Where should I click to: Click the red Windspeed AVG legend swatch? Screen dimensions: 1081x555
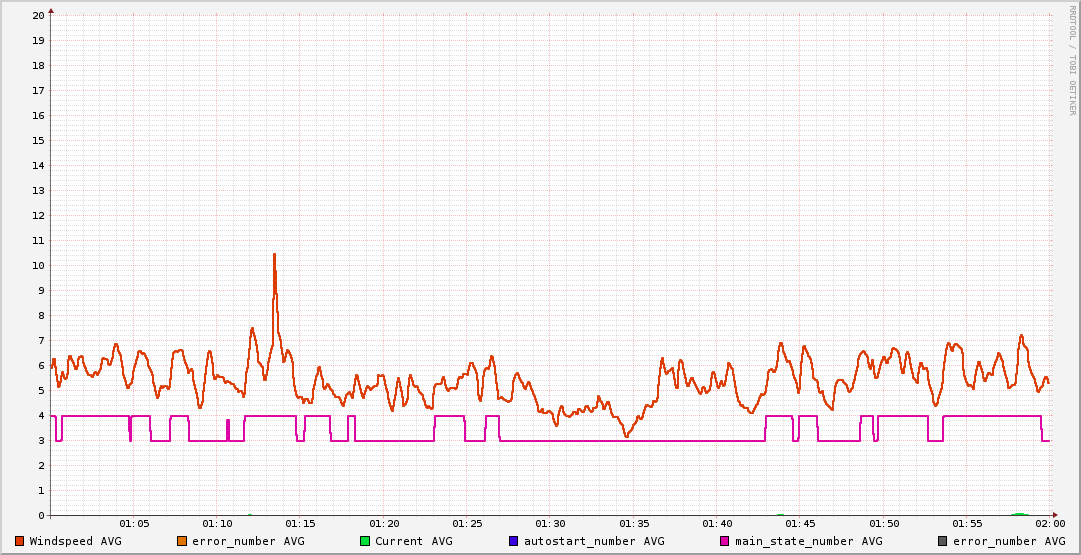19,541
